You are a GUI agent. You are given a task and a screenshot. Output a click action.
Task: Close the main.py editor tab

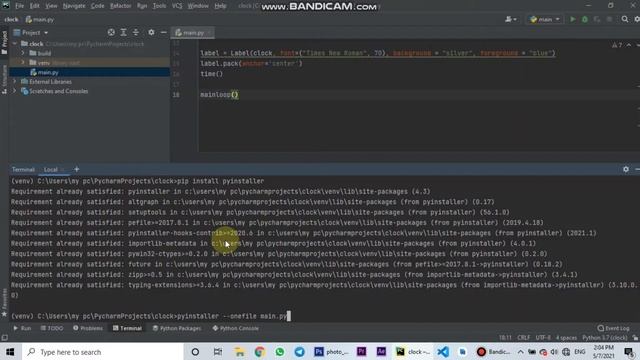coord(209,33)
